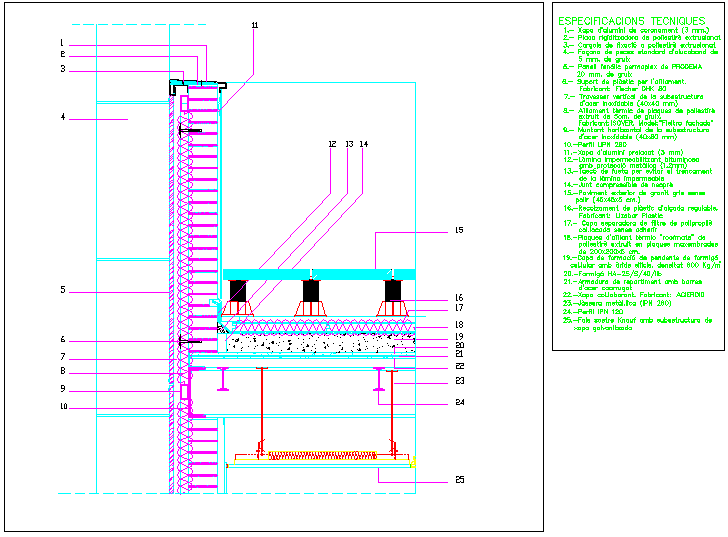
Task: Click the leftmost black paving pedestal
Action: [240, 292]
